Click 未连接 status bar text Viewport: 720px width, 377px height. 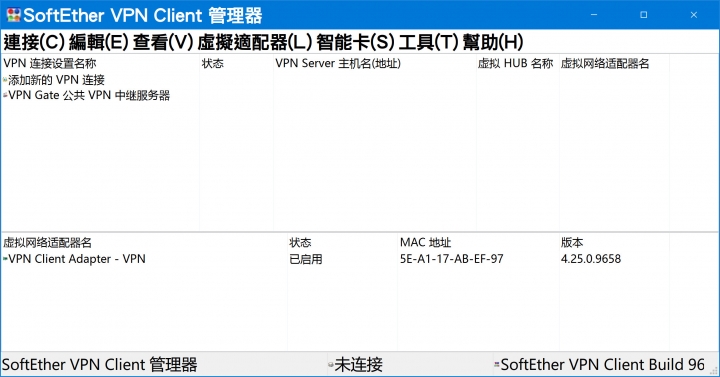(x=359, y=365)
